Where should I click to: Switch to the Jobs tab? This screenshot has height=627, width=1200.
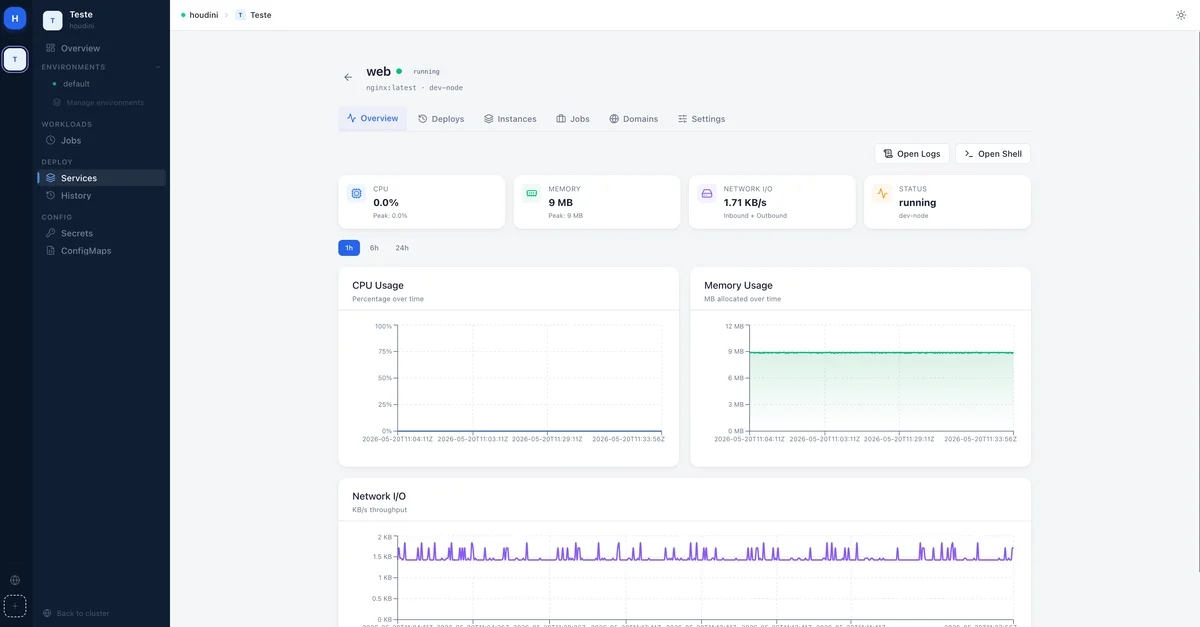pos(573,119)
